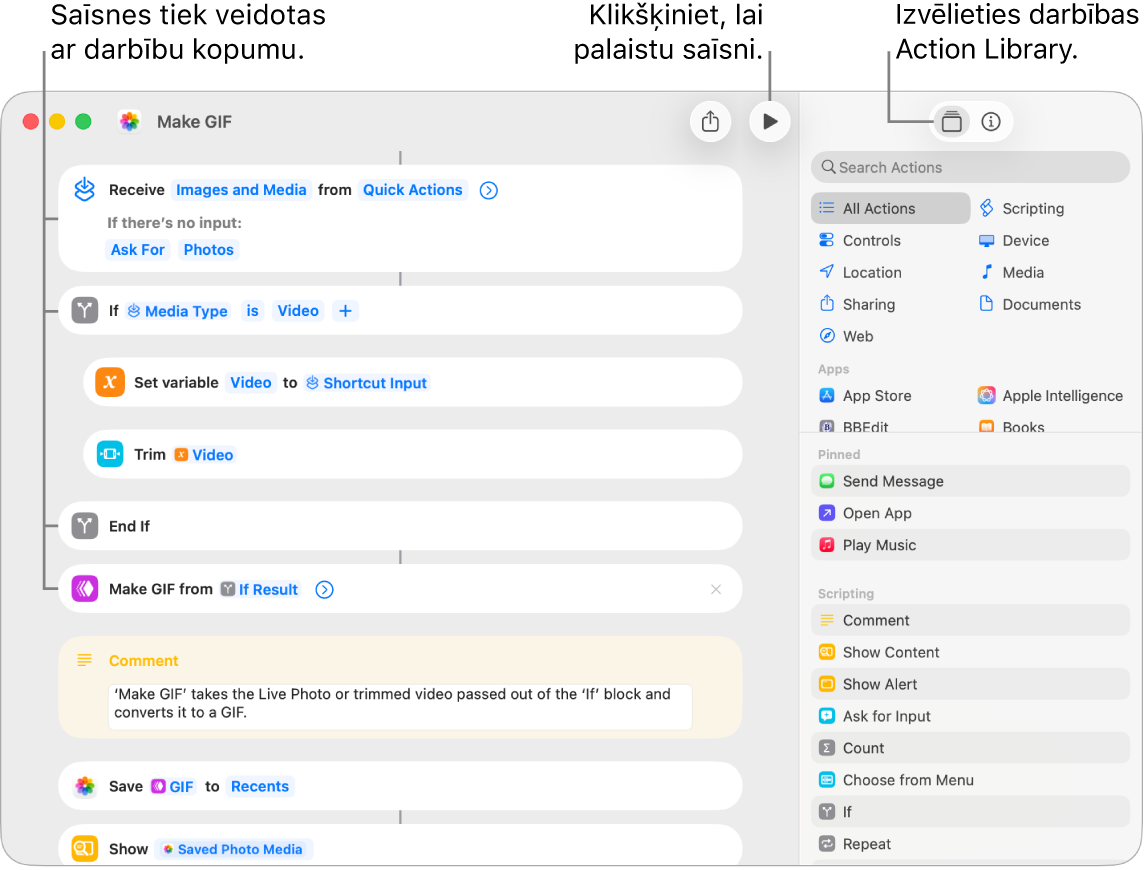Screen dimensions: 1144x870
Task: Share the Make GIF shortcut
Action: (710, 121)
